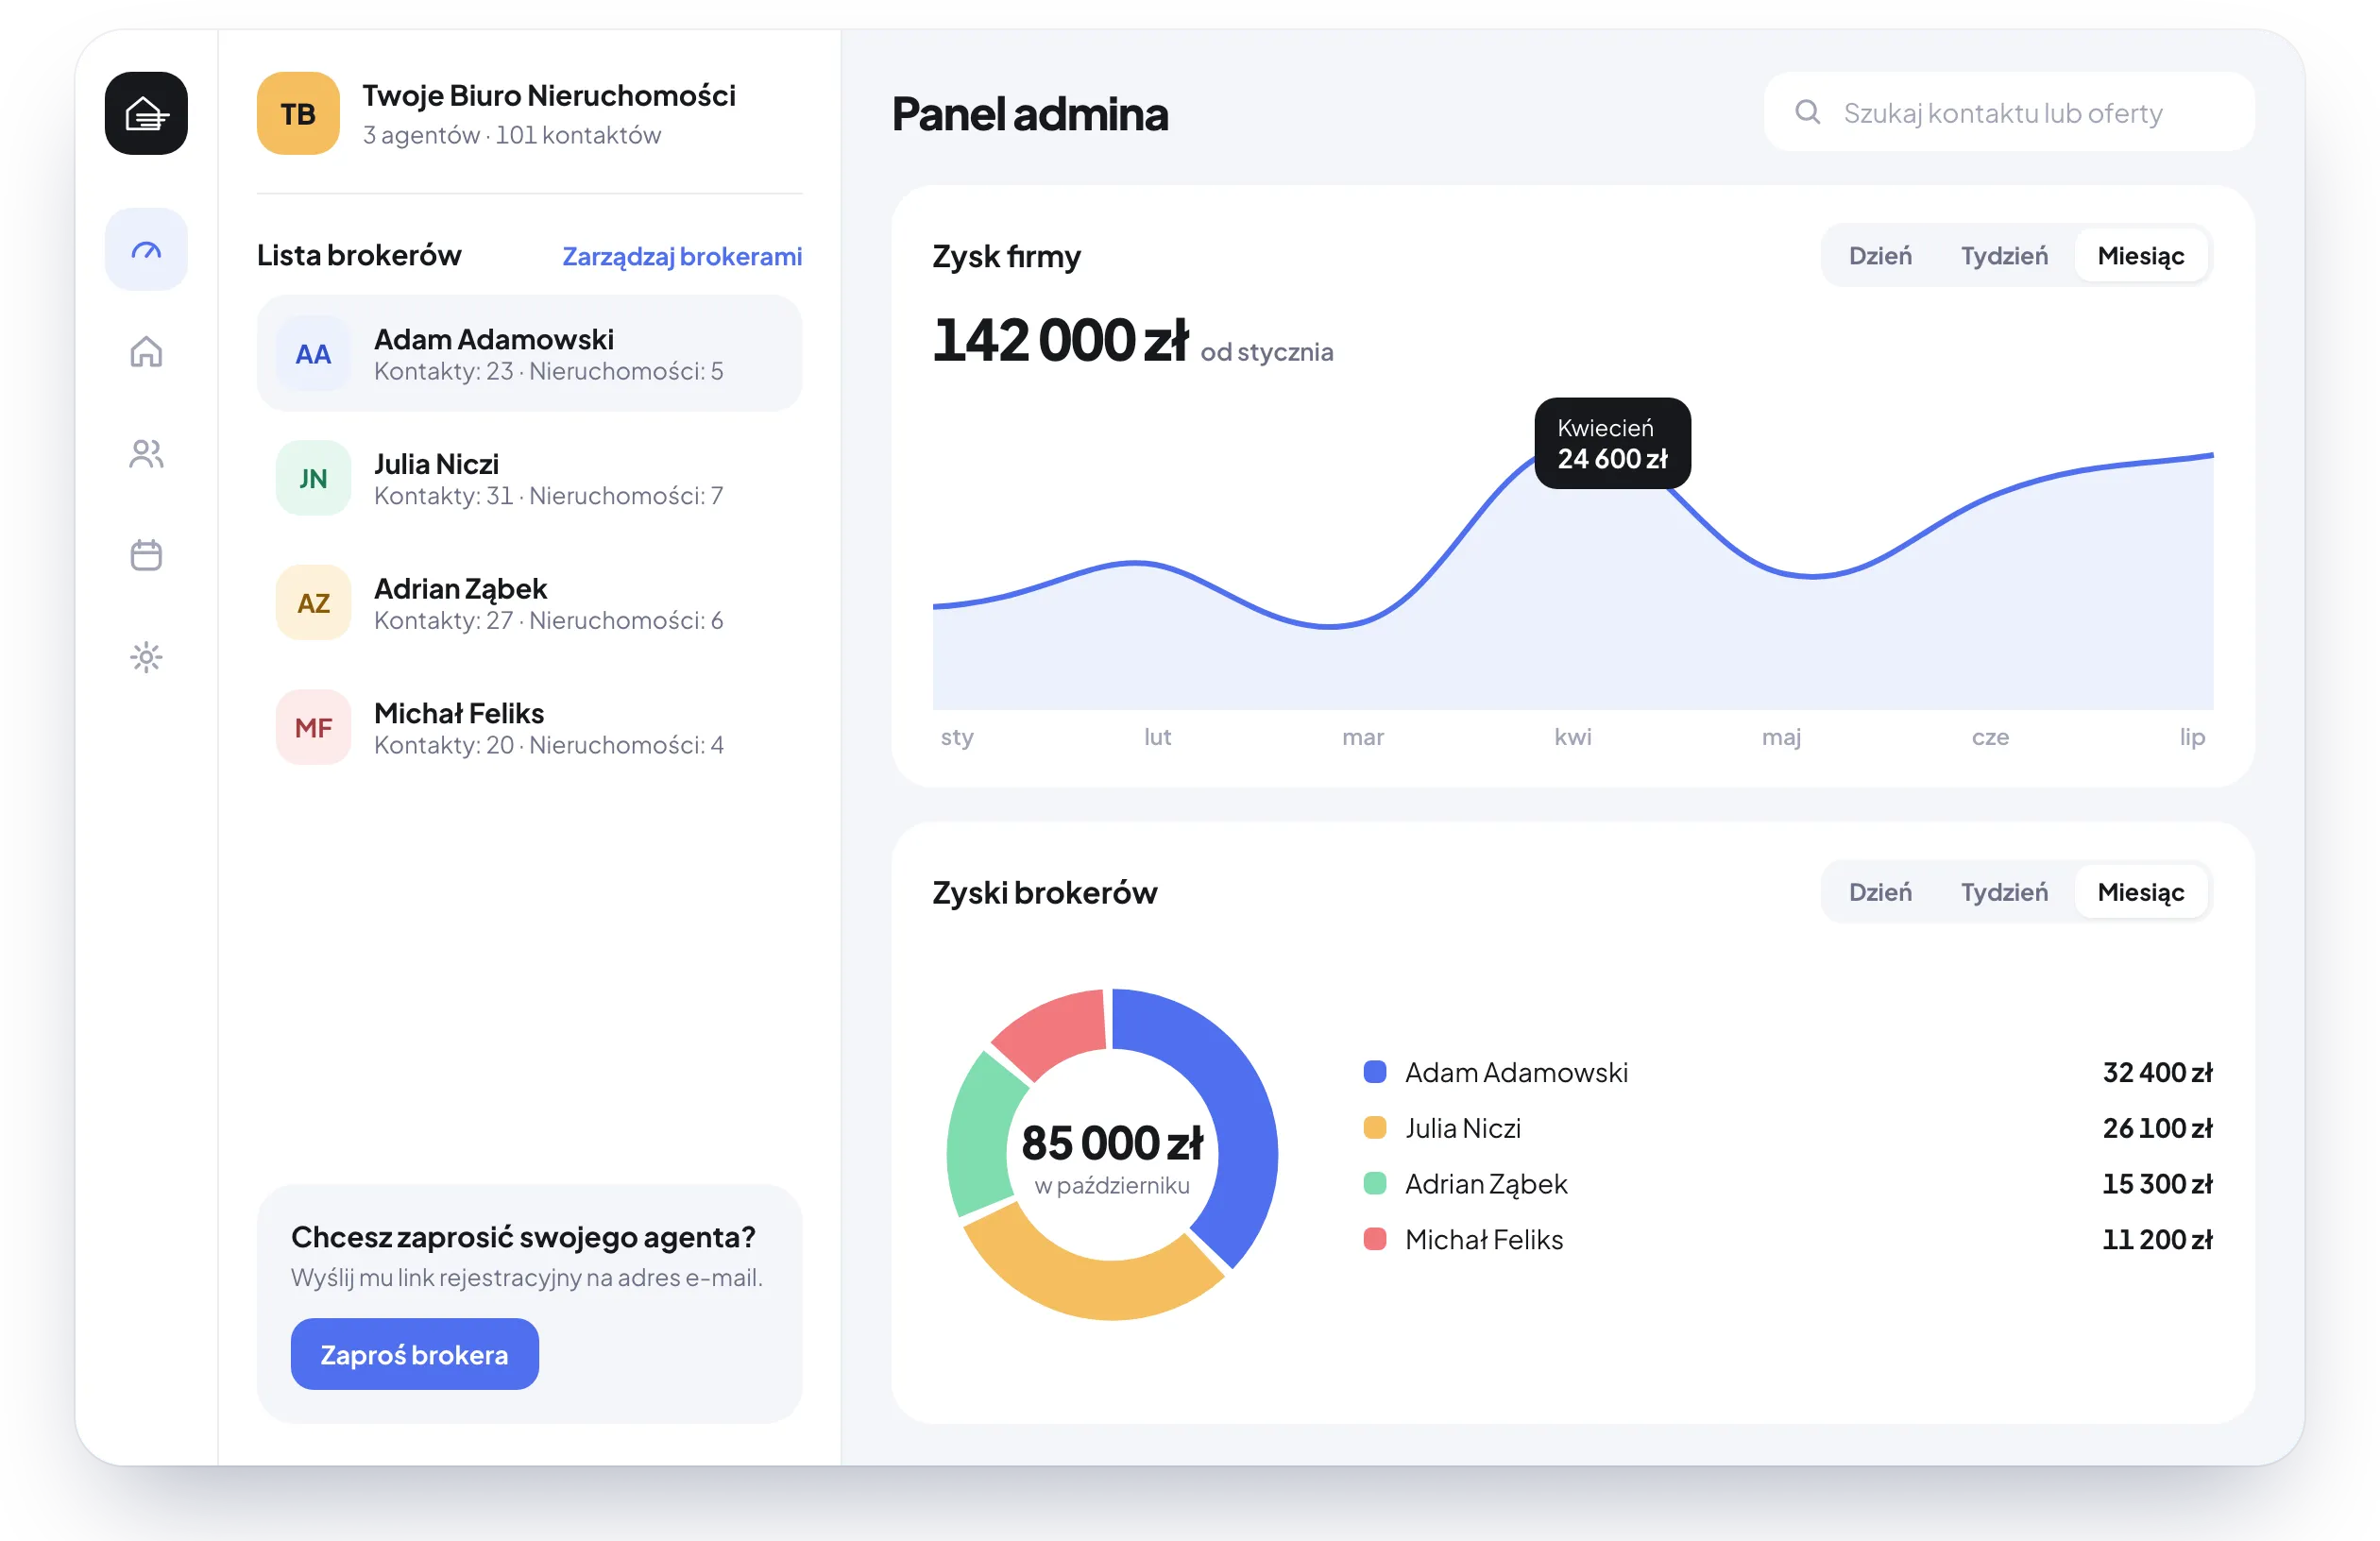This screenshot has height=1541, width=2380.
Task: Click the MF avatar badge
Action: click(x=313, y=727)
